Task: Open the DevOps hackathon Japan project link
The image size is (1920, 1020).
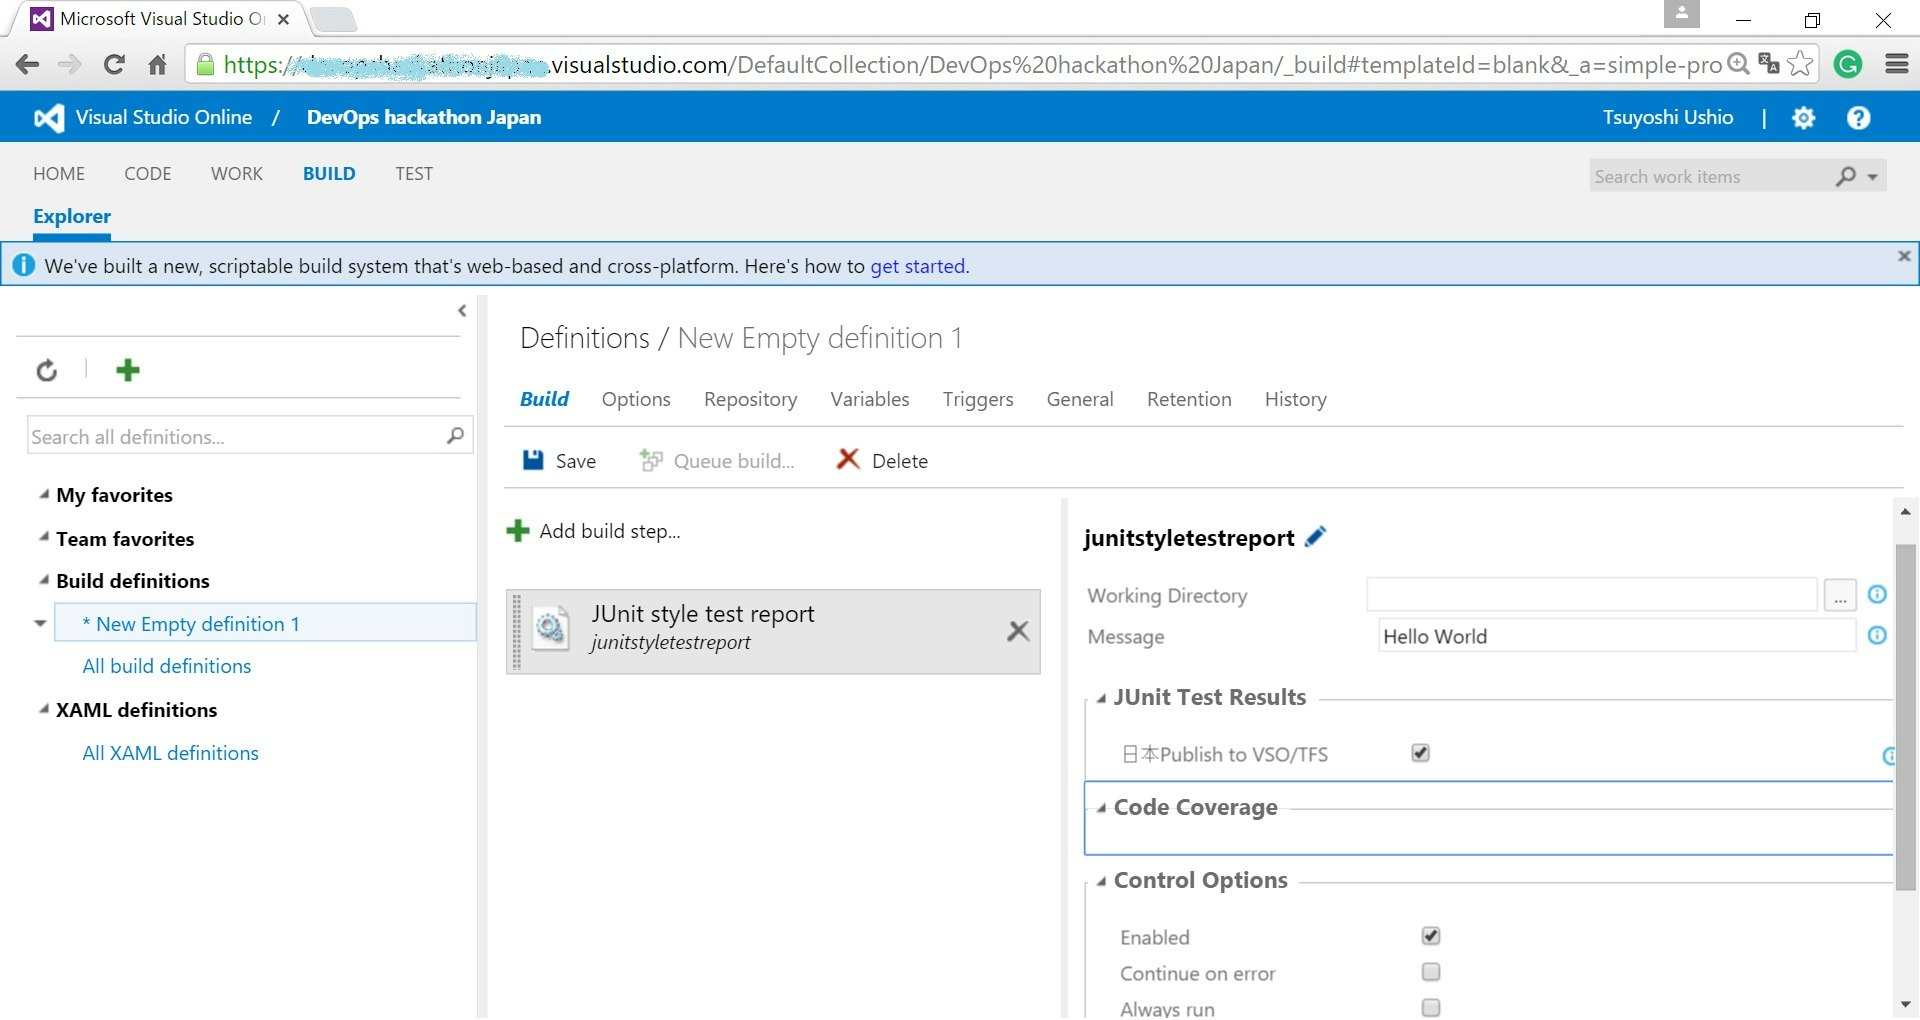Action: [424, 117]
